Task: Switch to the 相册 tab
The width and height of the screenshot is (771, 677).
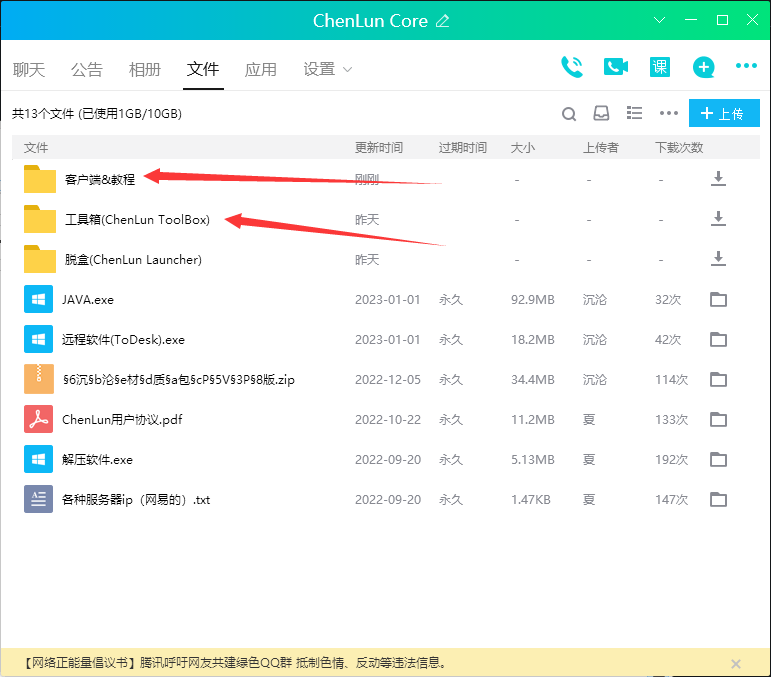Action: pyautogui.click(x=145, y=69)
